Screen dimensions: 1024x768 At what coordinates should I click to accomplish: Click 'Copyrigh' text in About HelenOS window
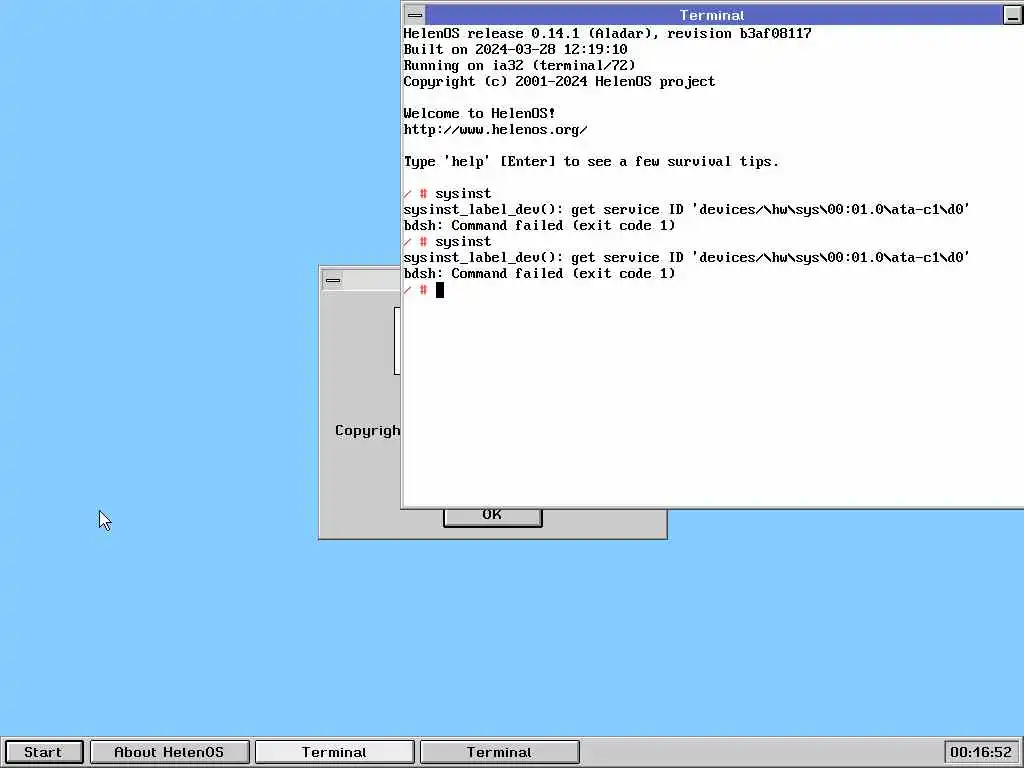(x=367, y=431)
